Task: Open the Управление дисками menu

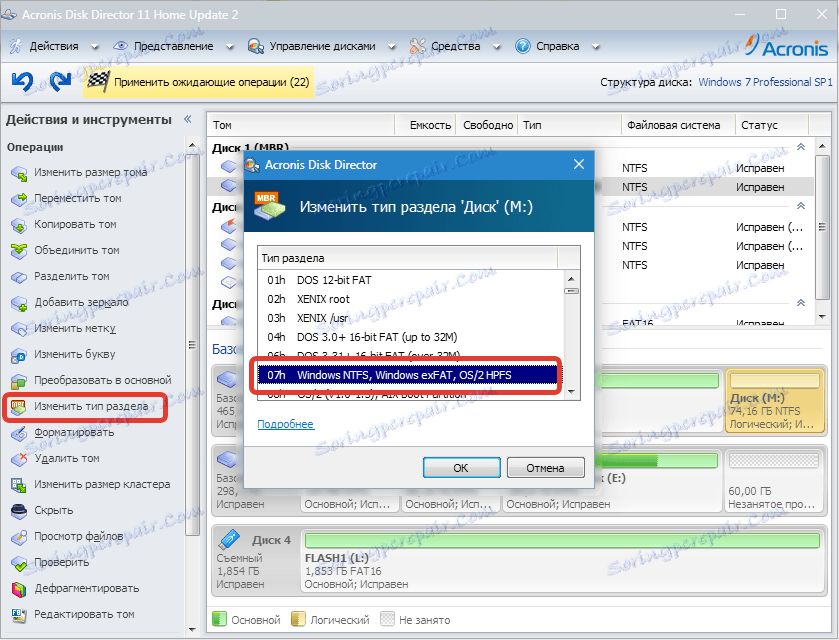Action: tap(322, 47)
